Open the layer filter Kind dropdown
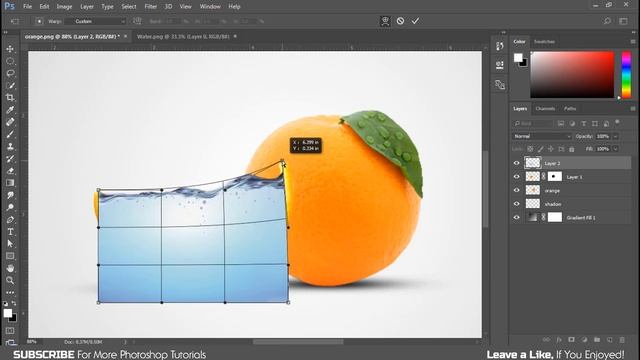Screen dimensions: 640x360 (533, 123)
